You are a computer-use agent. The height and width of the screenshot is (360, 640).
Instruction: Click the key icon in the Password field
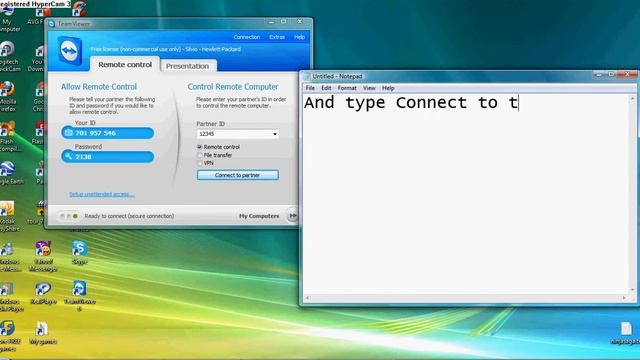69,156
